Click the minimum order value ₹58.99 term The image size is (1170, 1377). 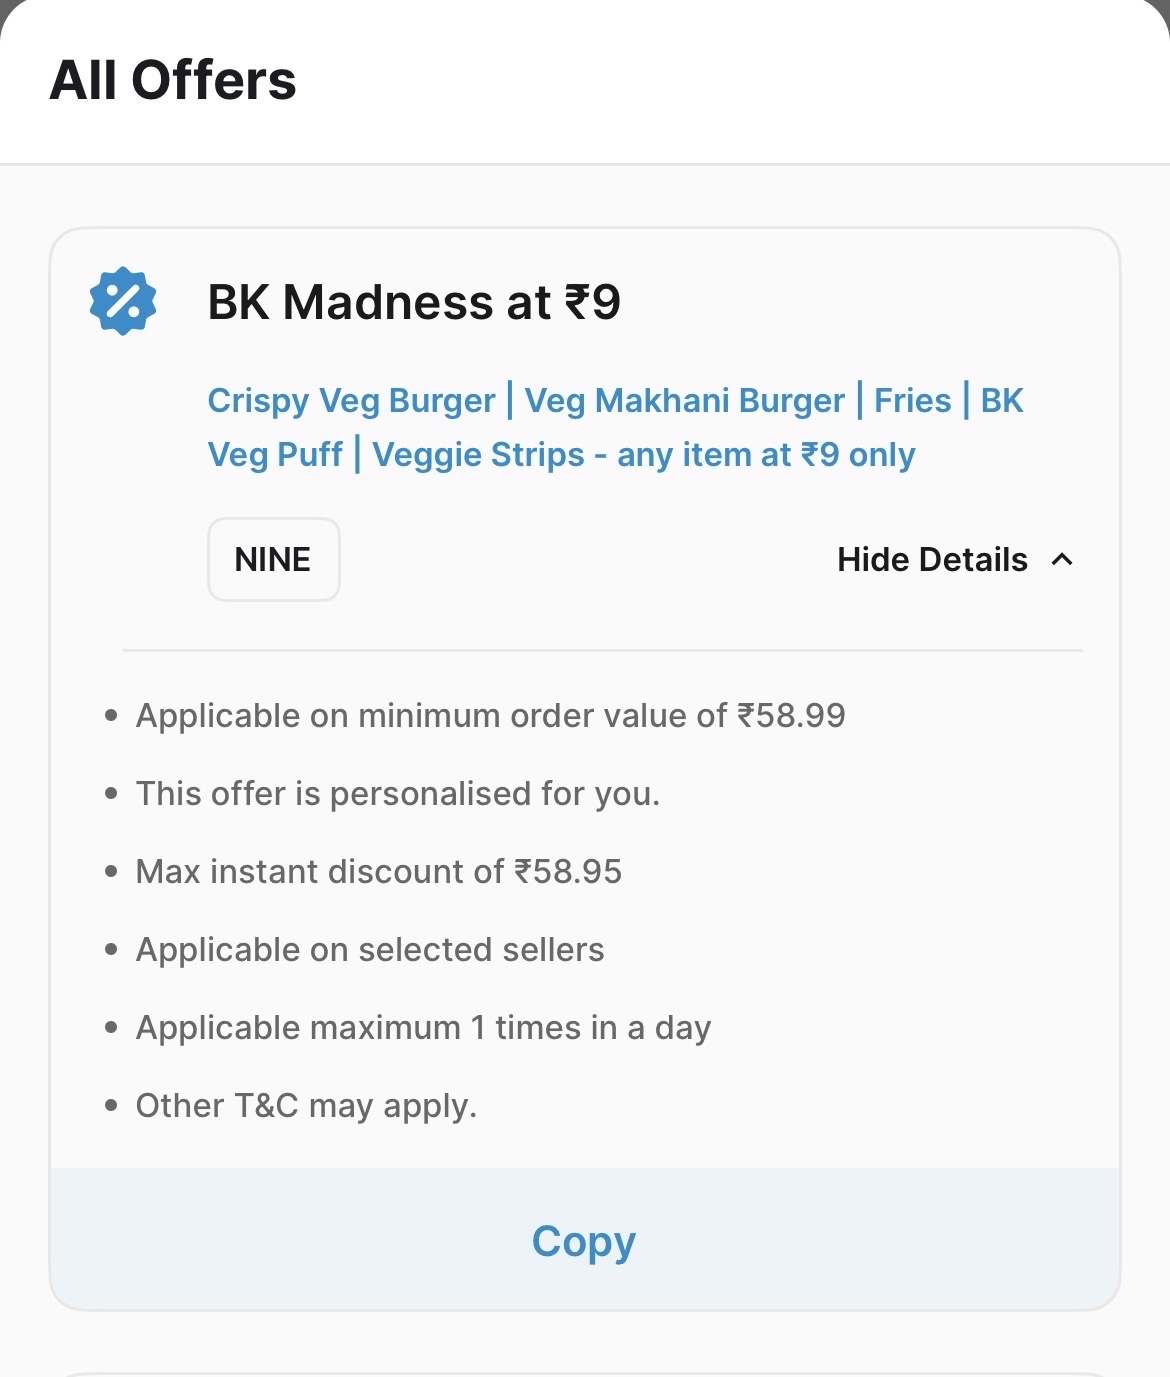coord(490,716)
